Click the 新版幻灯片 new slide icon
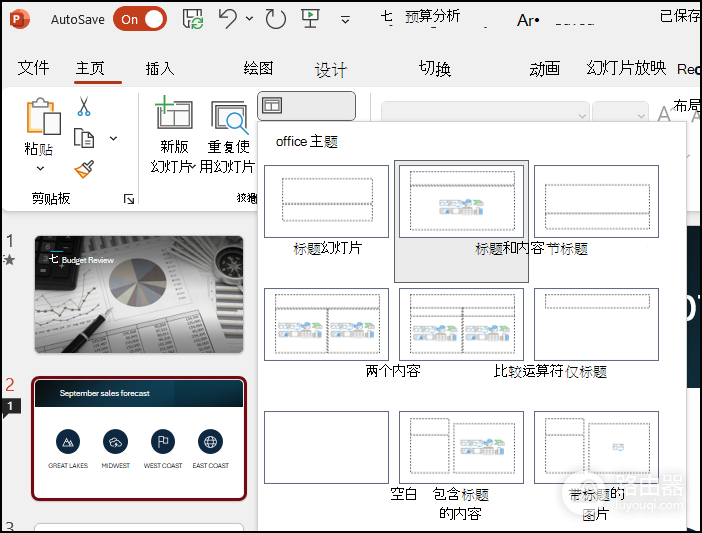 (174, 112)
